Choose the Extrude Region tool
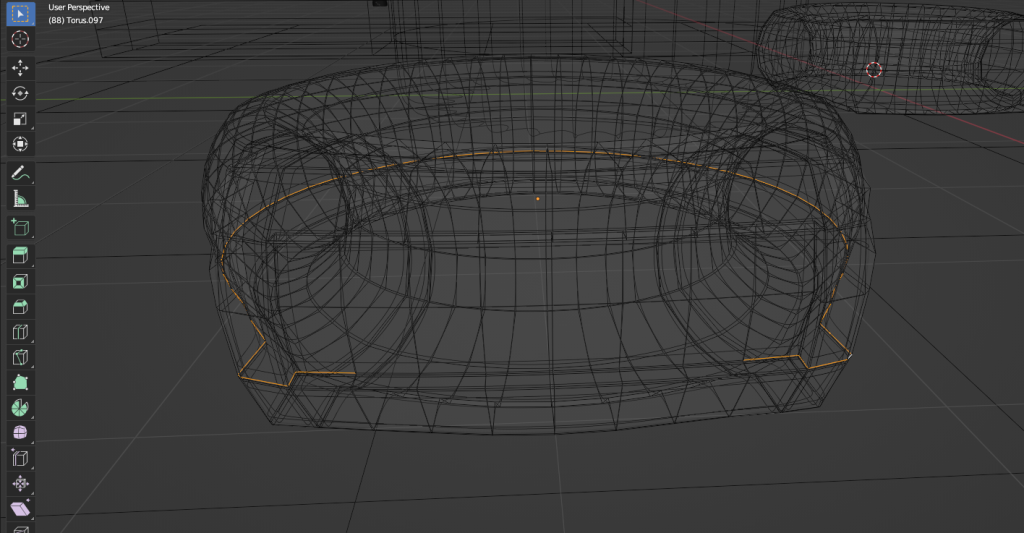The image size is (1024, 533). point(20,256)
